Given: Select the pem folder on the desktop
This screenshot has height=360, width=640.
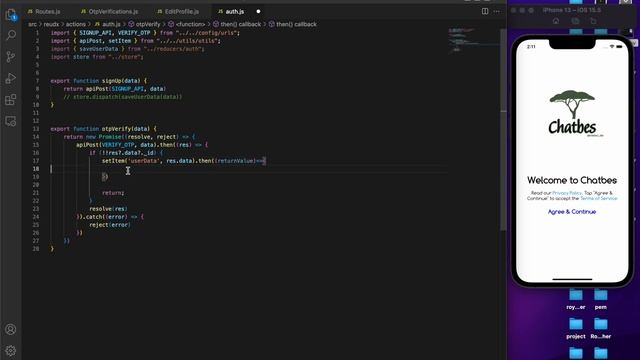Looking at the screenshot, I should click(x=600, y=298).
